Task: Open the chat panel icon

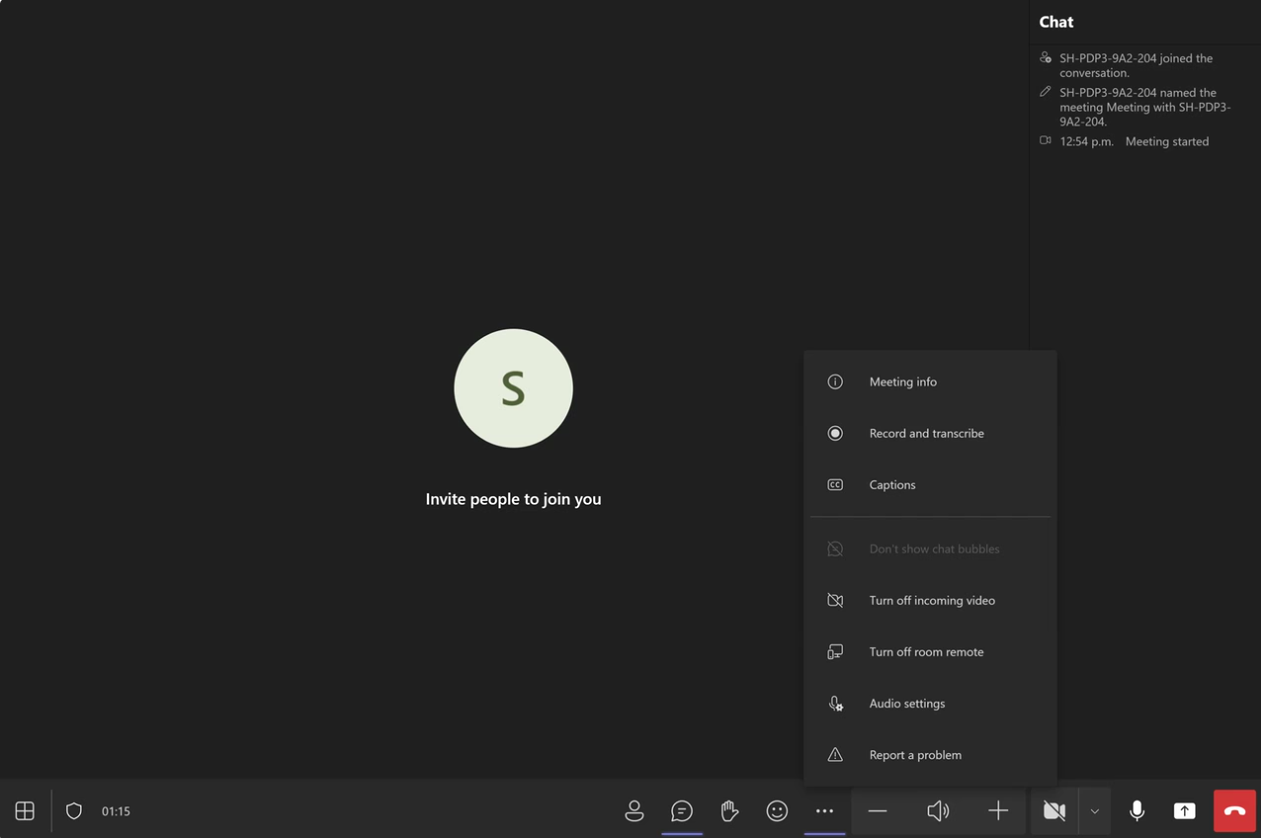Action: pyautogui.click(x=682, y=811)
